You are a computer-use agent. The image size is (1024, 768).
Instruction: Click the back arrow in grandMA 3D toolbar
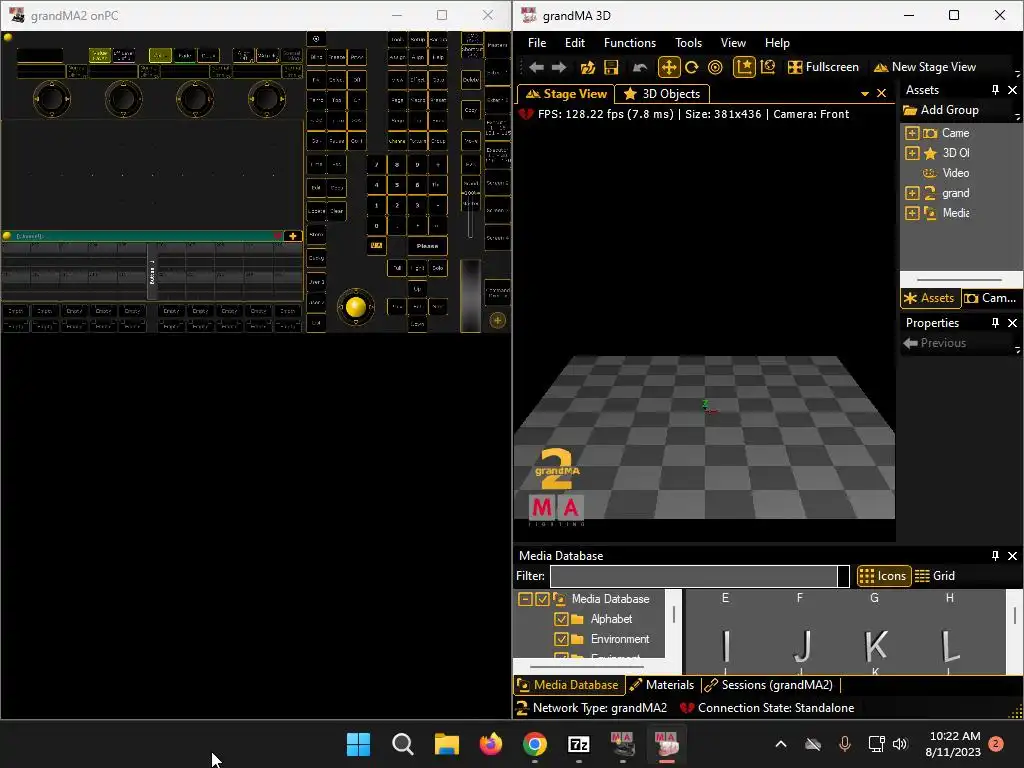[x=536, y=67]
